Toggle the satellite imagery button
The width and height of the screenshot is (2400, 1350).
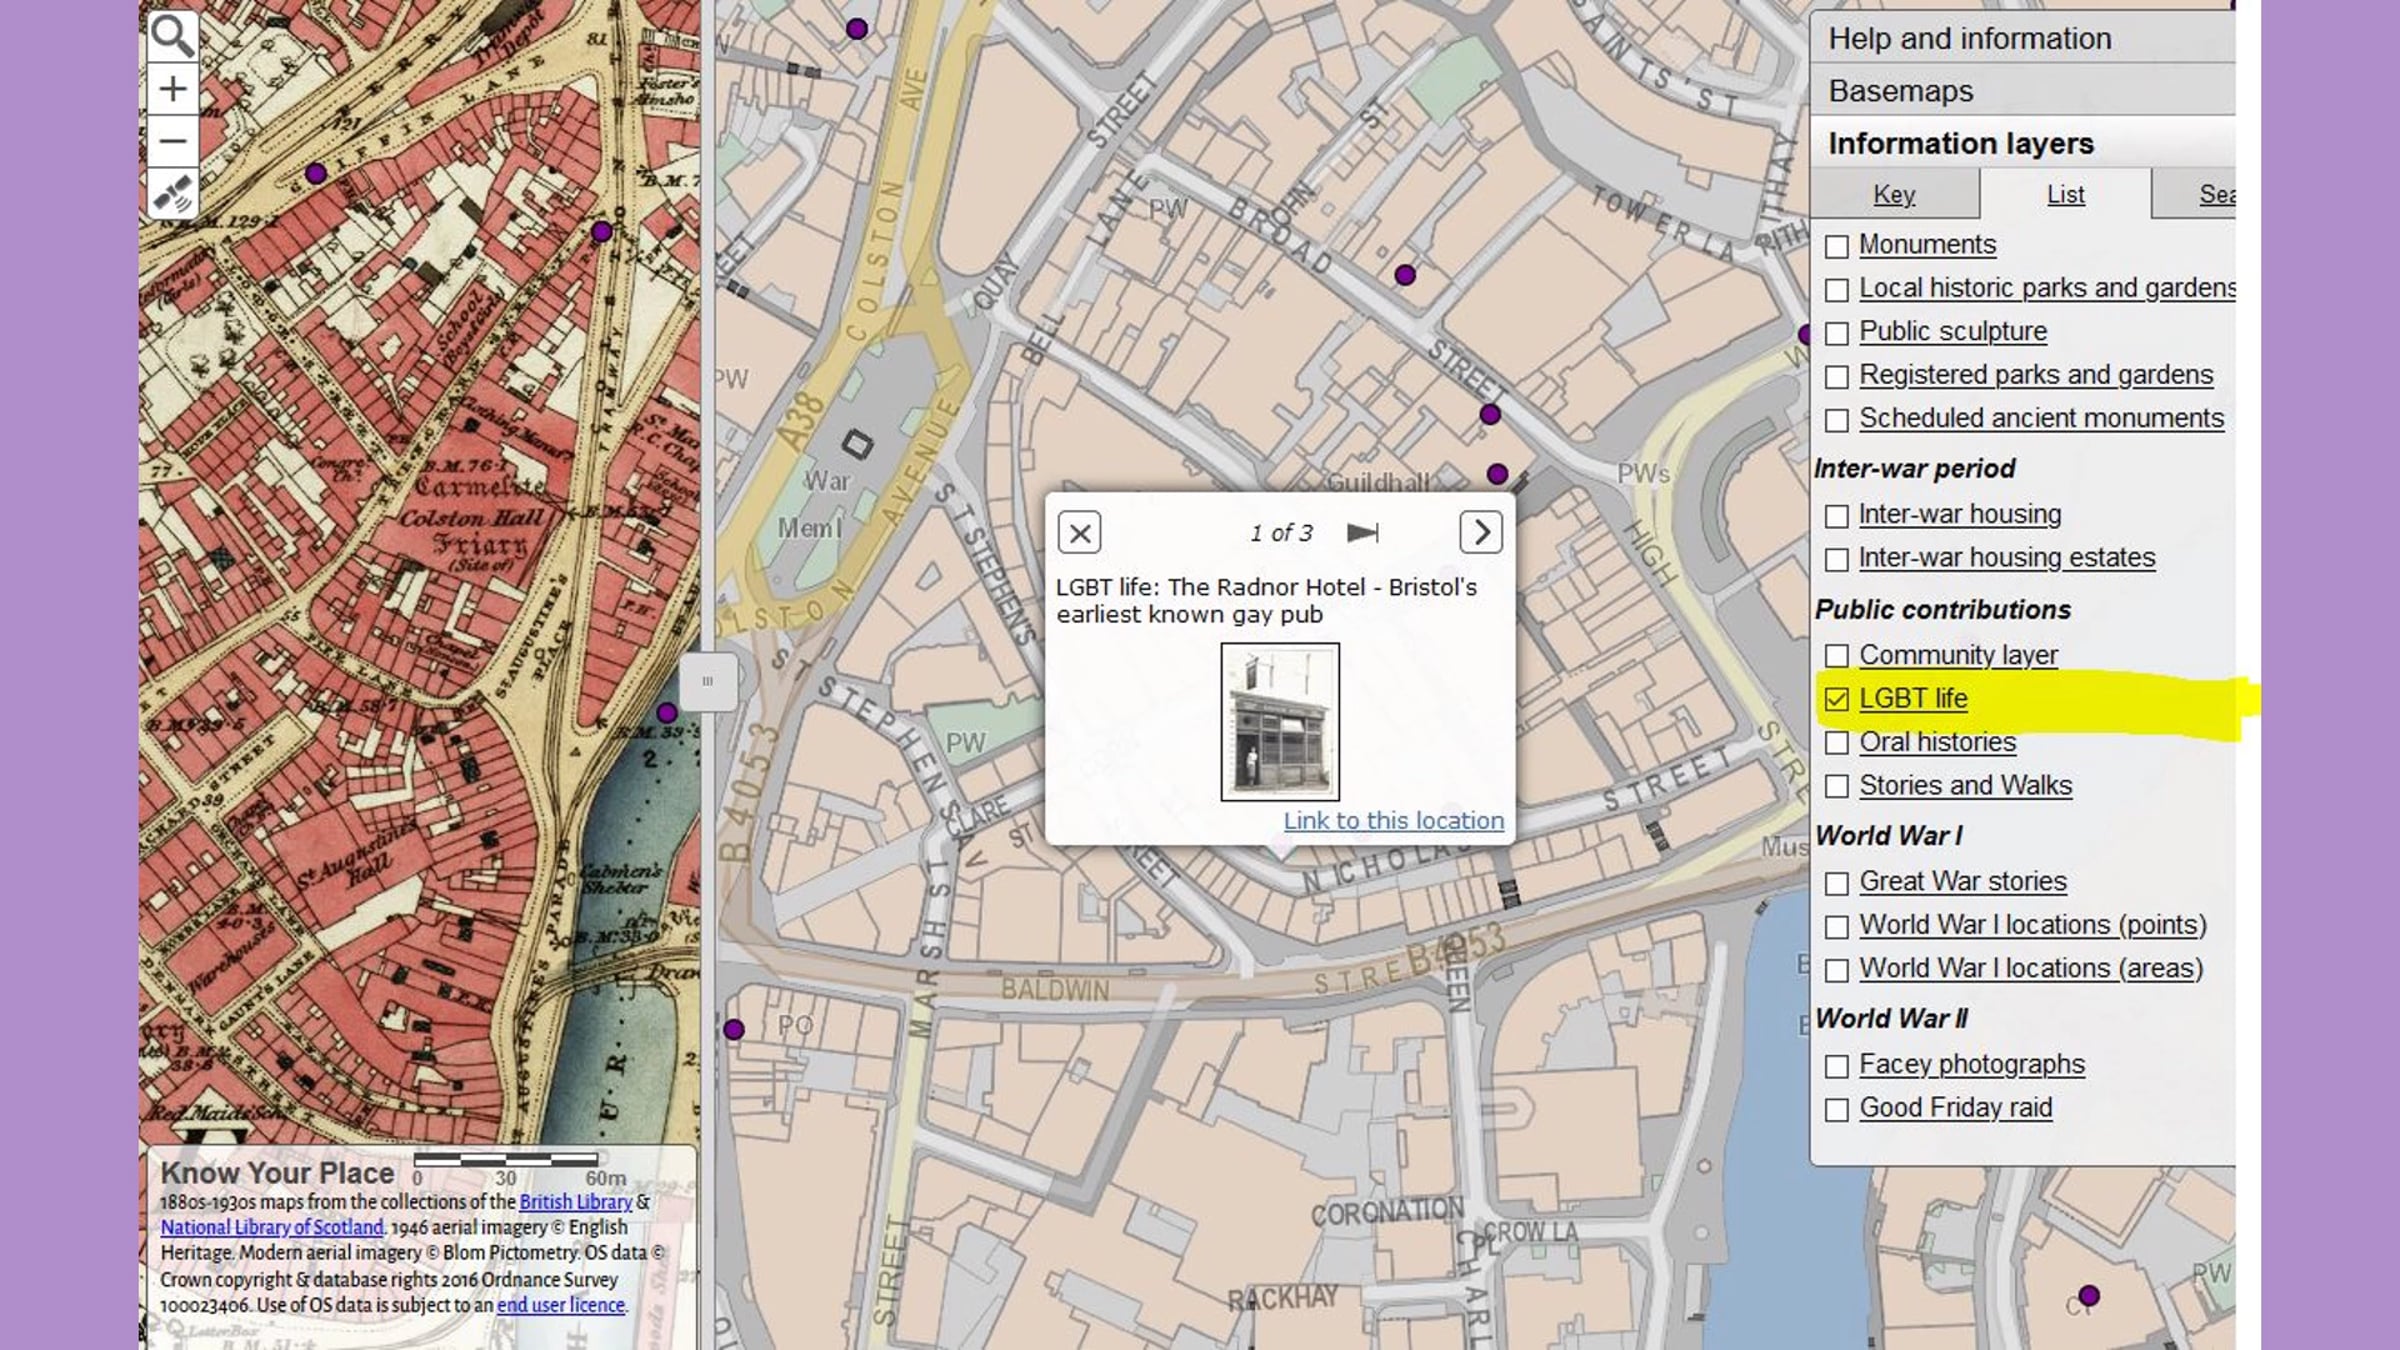(172, 193)
